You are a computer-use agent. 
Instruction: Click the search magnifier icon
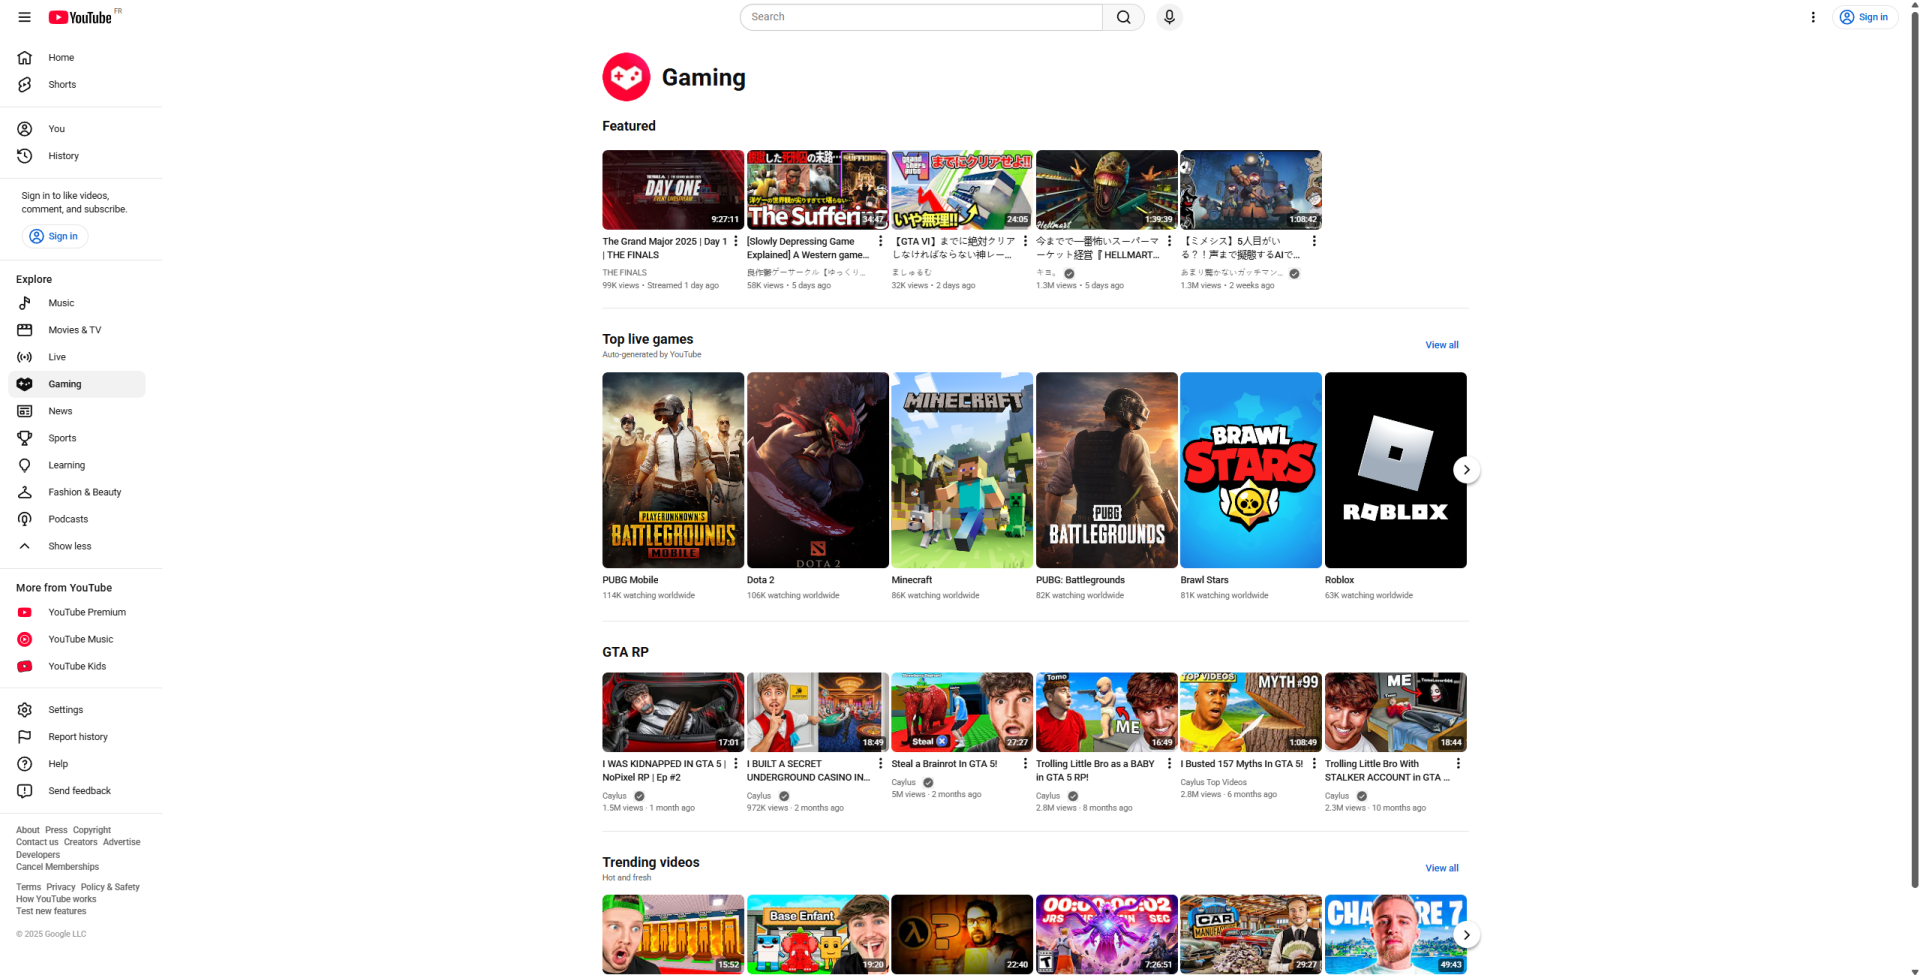[x=1122, y=17]
